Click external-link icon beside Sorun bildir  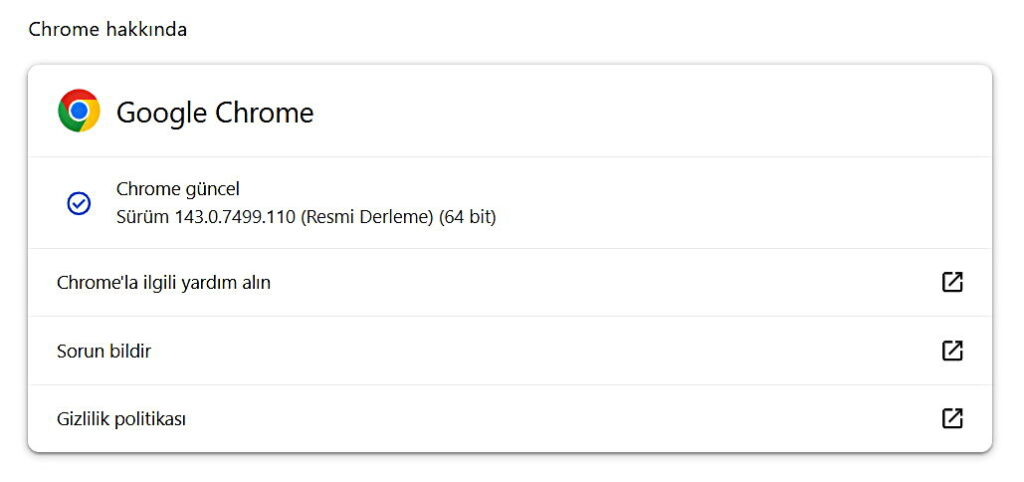tap(952, 350)
